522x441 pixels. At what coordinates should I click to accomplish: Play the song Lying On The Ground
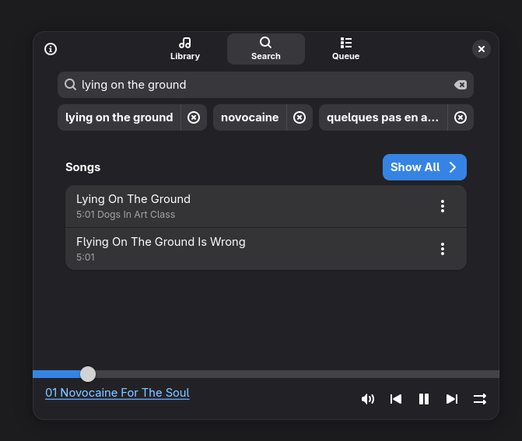click(x=266, y=206)
